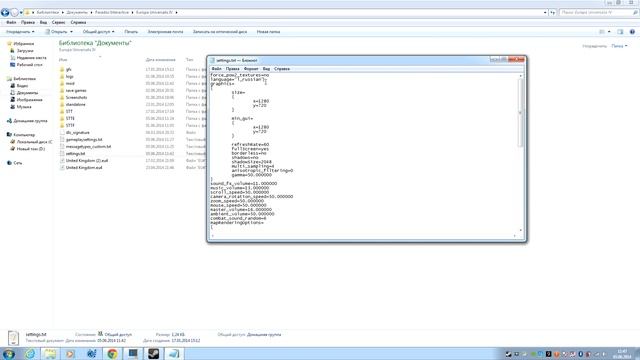The image size is (640, 360).
Task: Open the address bar history dropdown arrow
Action: tap(545, 13)
